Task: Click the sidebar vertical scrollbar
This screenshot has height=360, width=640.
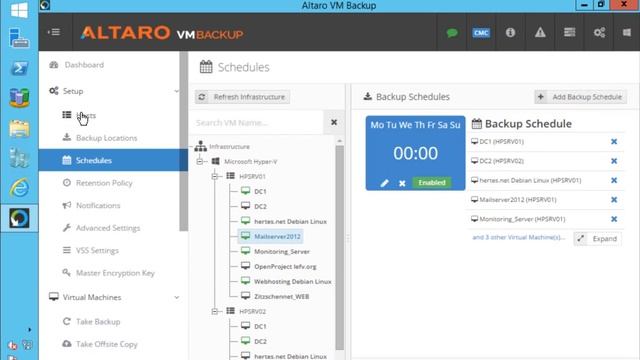Action: [184, 141]
